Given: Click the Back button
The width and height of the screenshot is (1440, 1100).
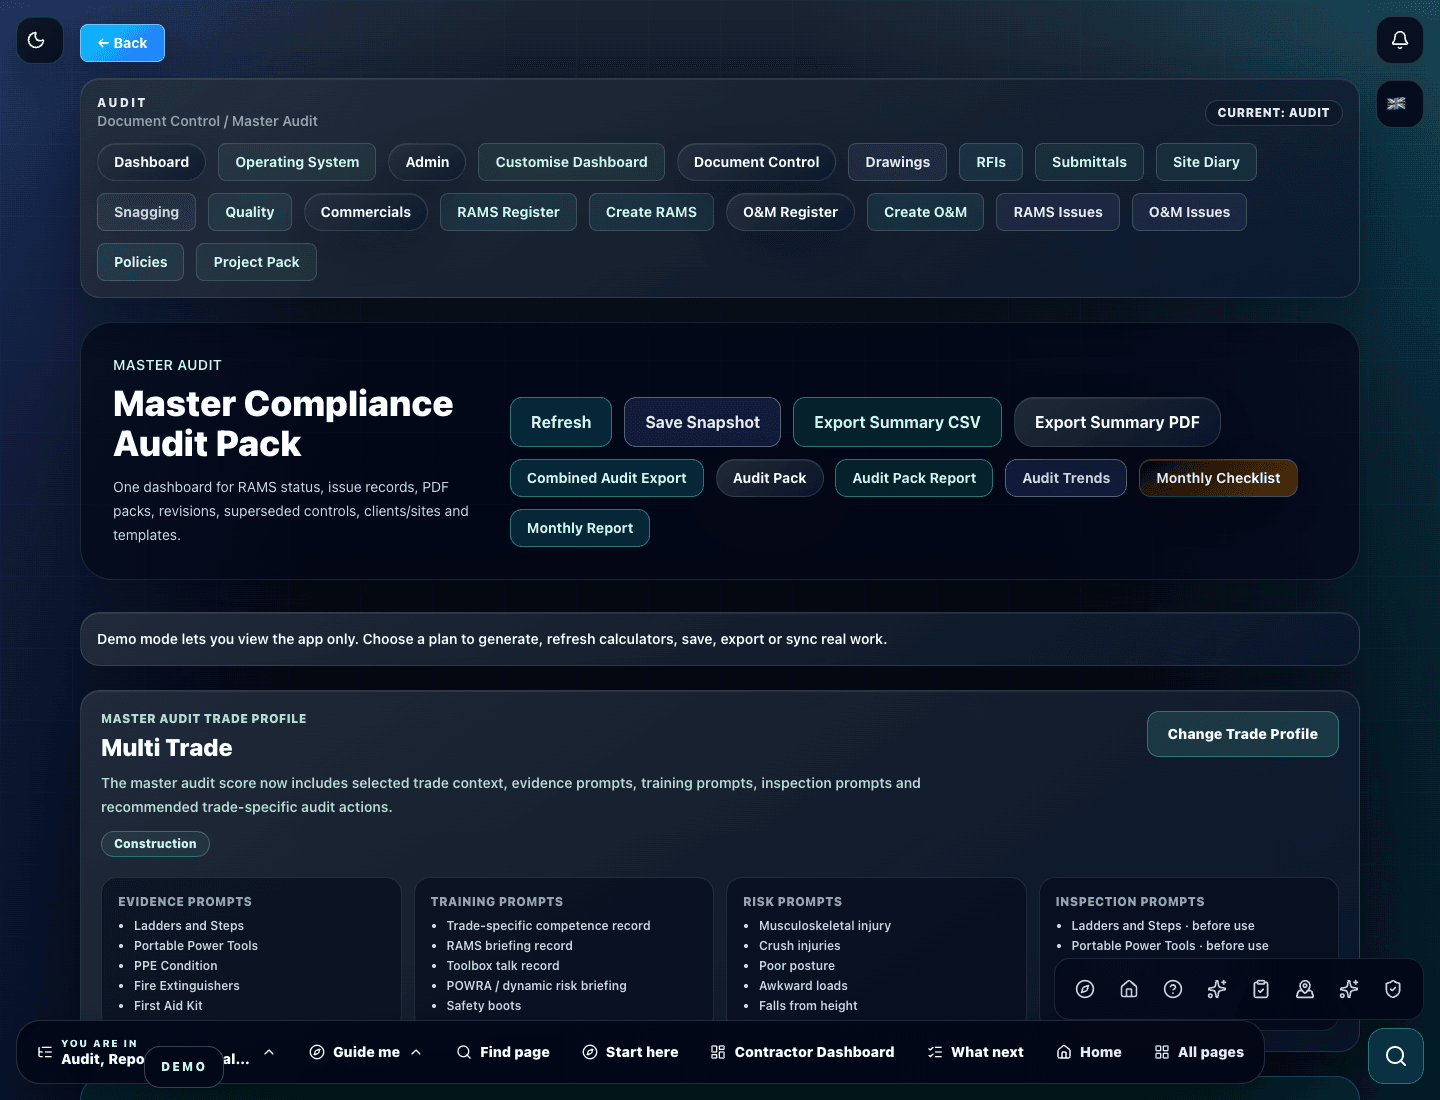Looking at the screenshot, I should [122, 43].
